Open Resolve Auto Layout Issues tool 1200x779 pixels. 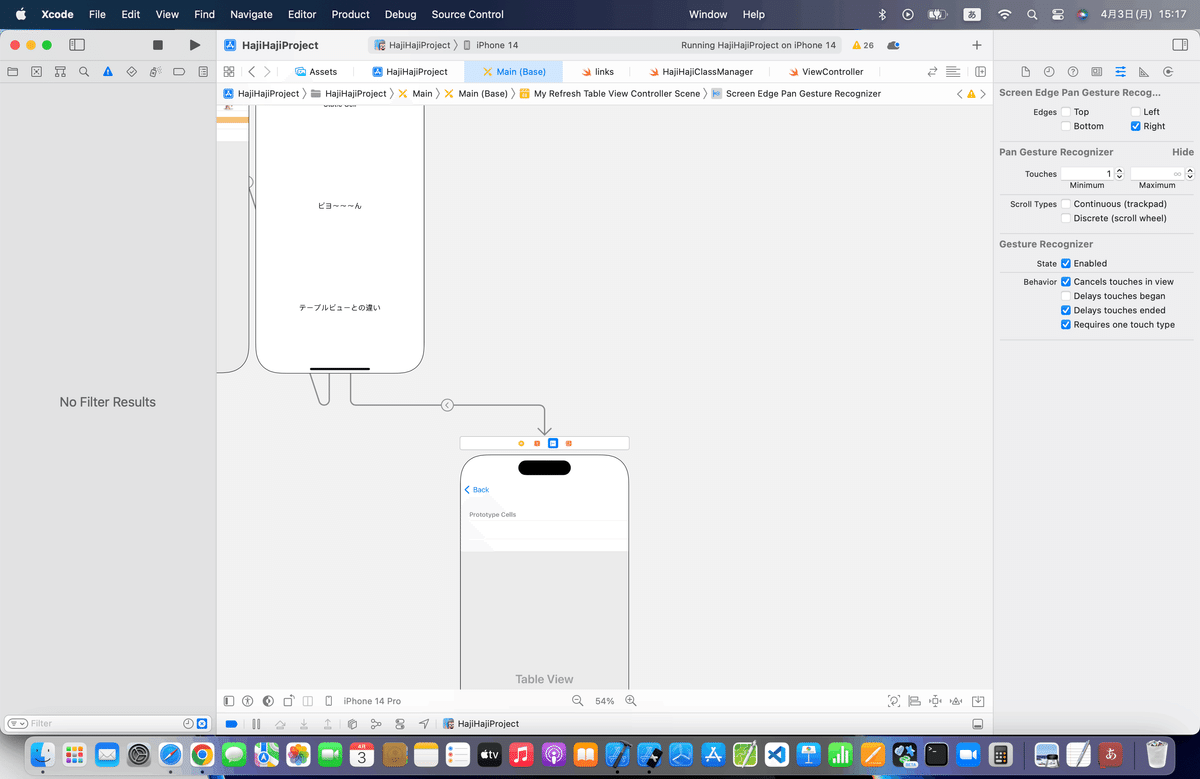pos(957,701)
